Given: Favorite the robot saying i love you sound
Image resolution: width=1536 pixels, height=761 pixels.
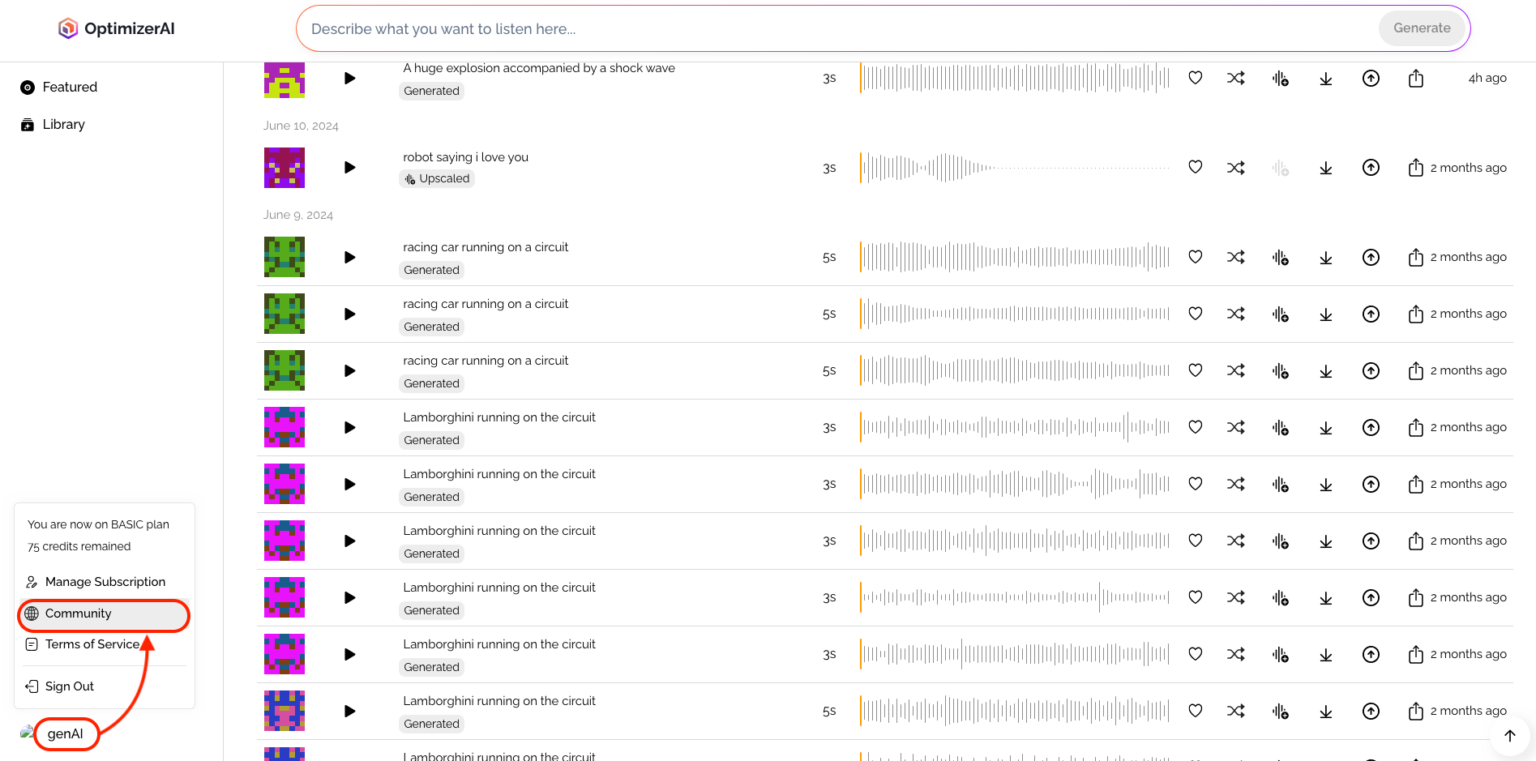Looking at the screenshot, I should point(1195,168).
